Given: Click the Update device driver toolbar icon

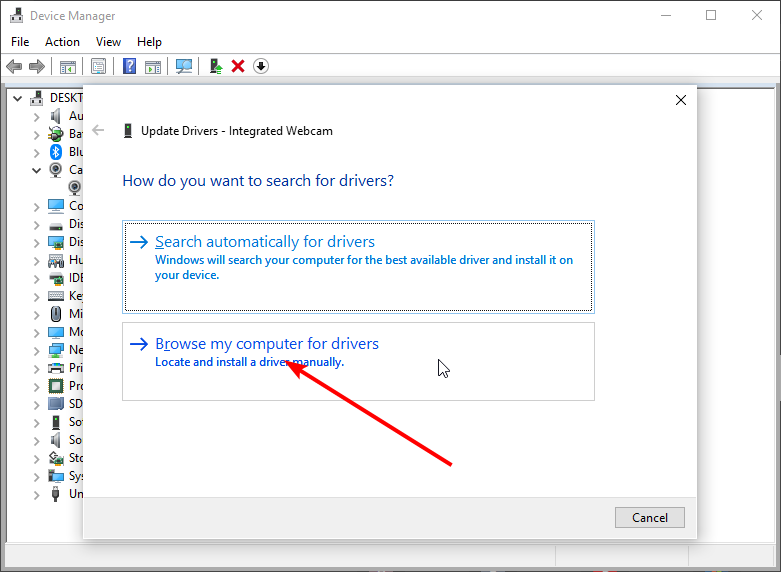Looking at the screenshot, I should click(215, 66).
